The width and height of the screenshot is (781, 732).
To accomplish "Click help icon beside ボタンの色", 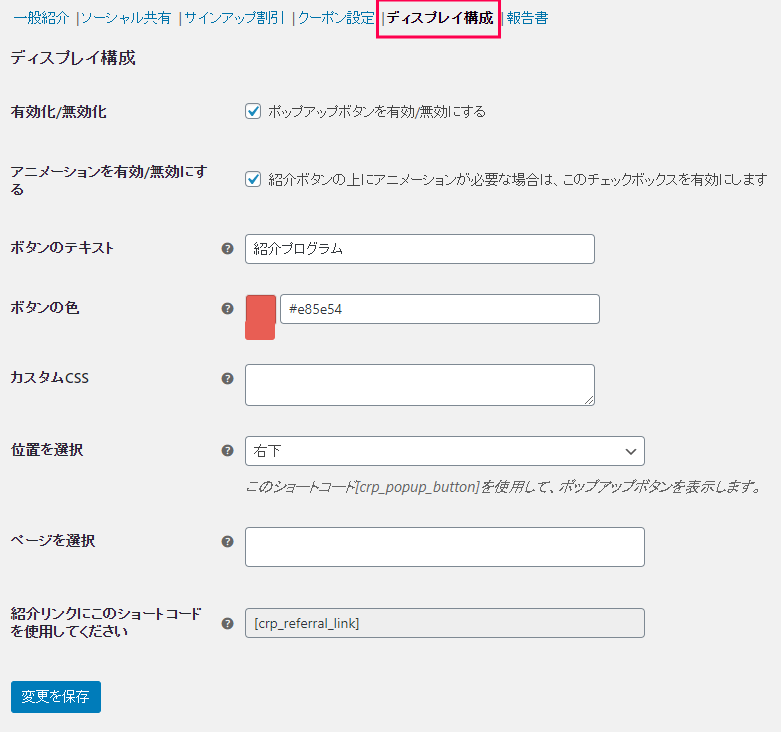I will pos(227,308).
